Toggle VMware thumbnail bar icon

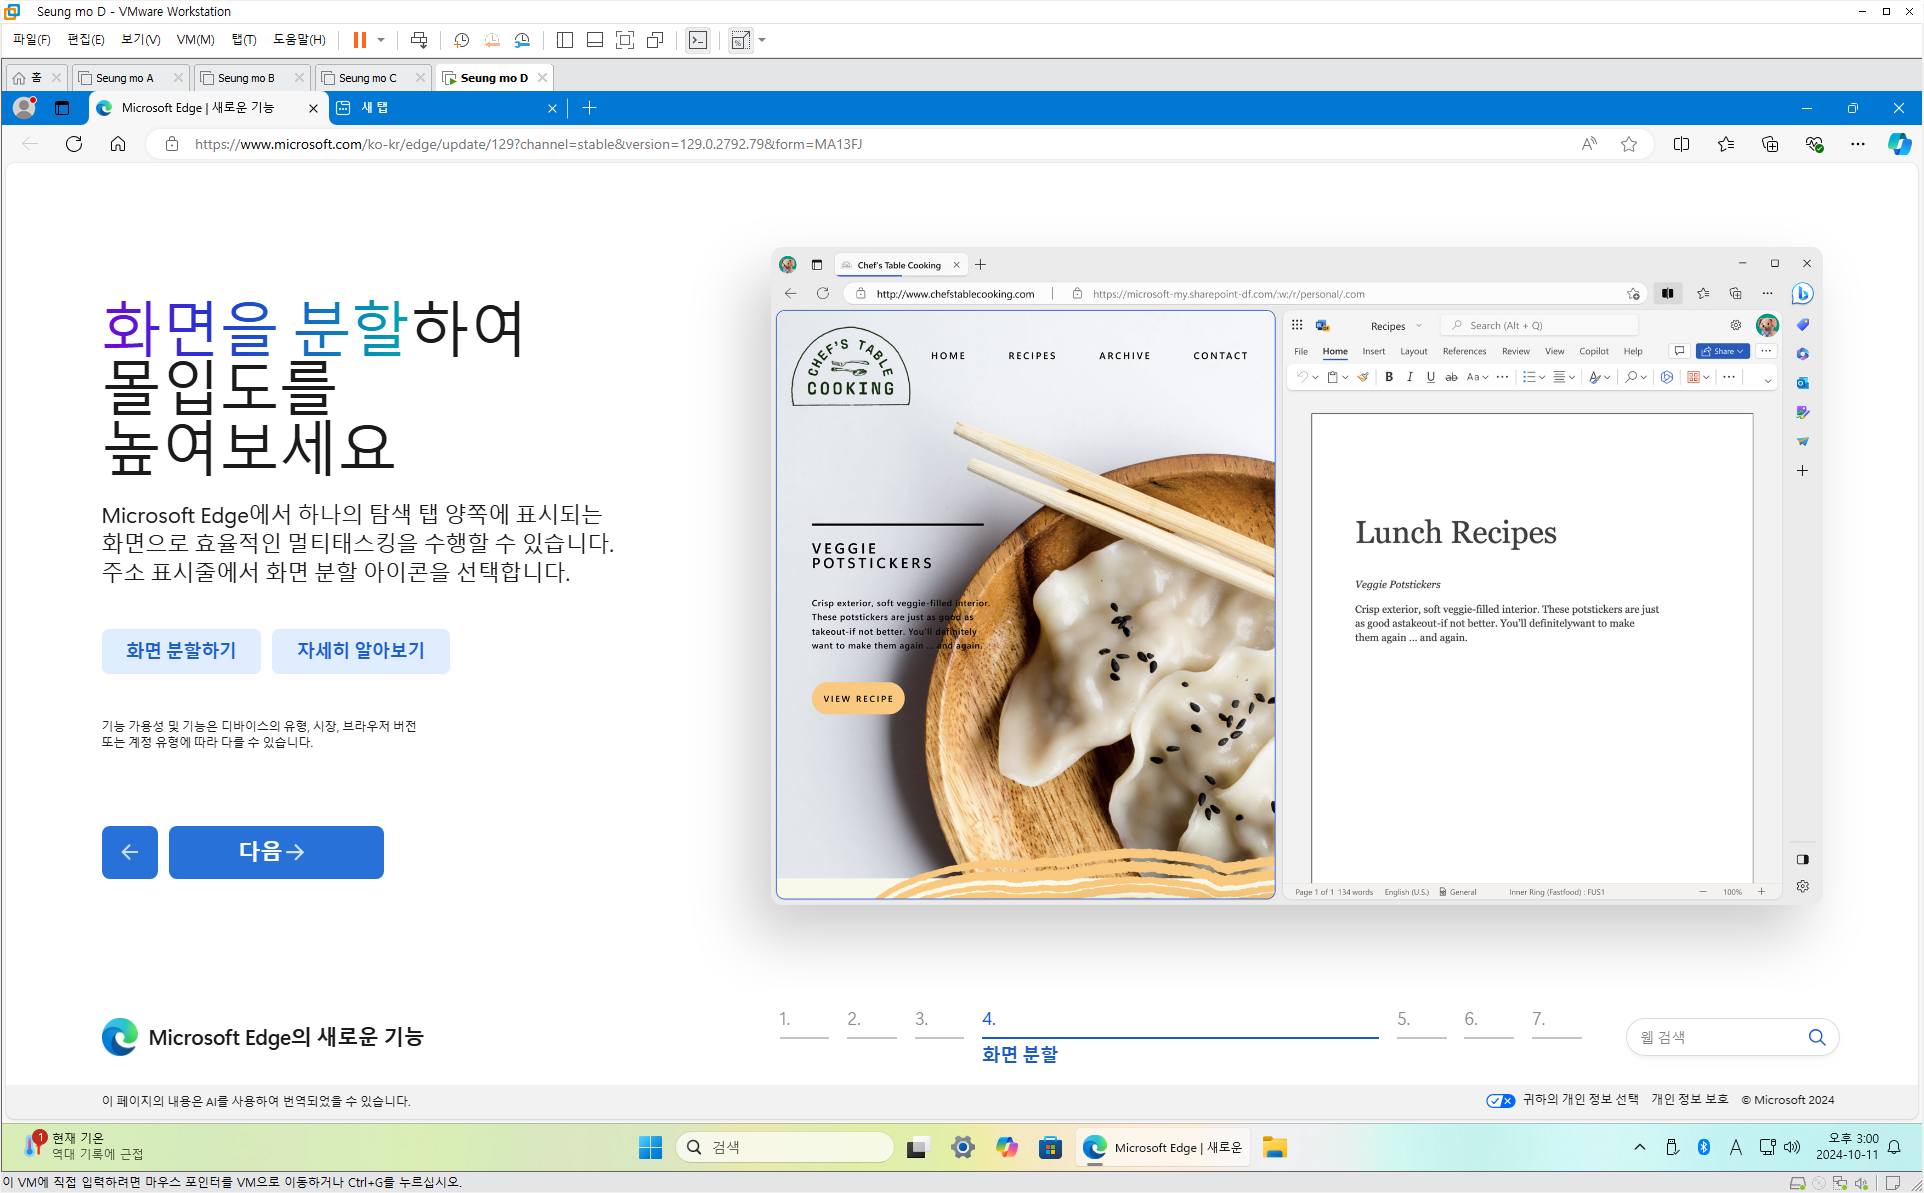tap(595, 40)
